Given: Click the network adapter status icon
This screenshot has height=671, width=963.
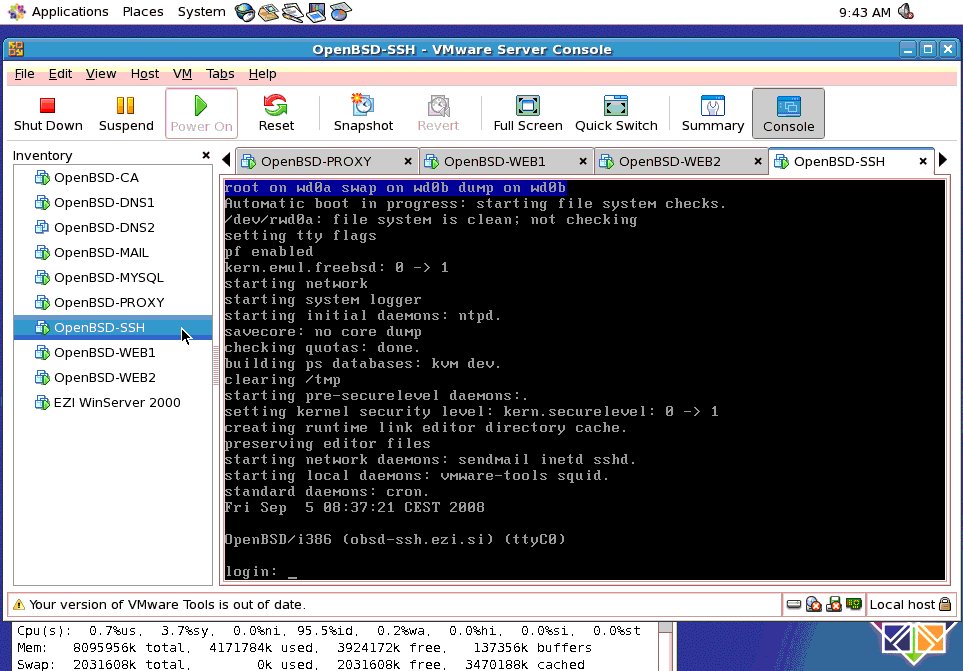Looking at the screenshot, I should coord(854,604).
